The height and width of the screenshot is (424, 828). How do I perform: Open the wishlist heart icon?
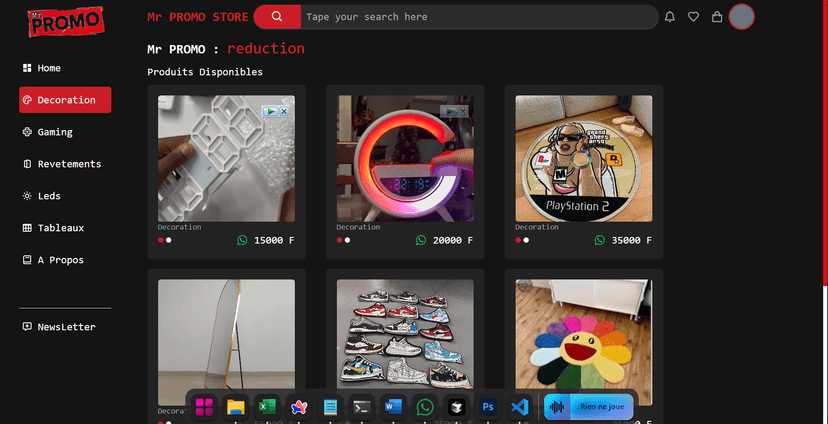(x=693, y=17)
